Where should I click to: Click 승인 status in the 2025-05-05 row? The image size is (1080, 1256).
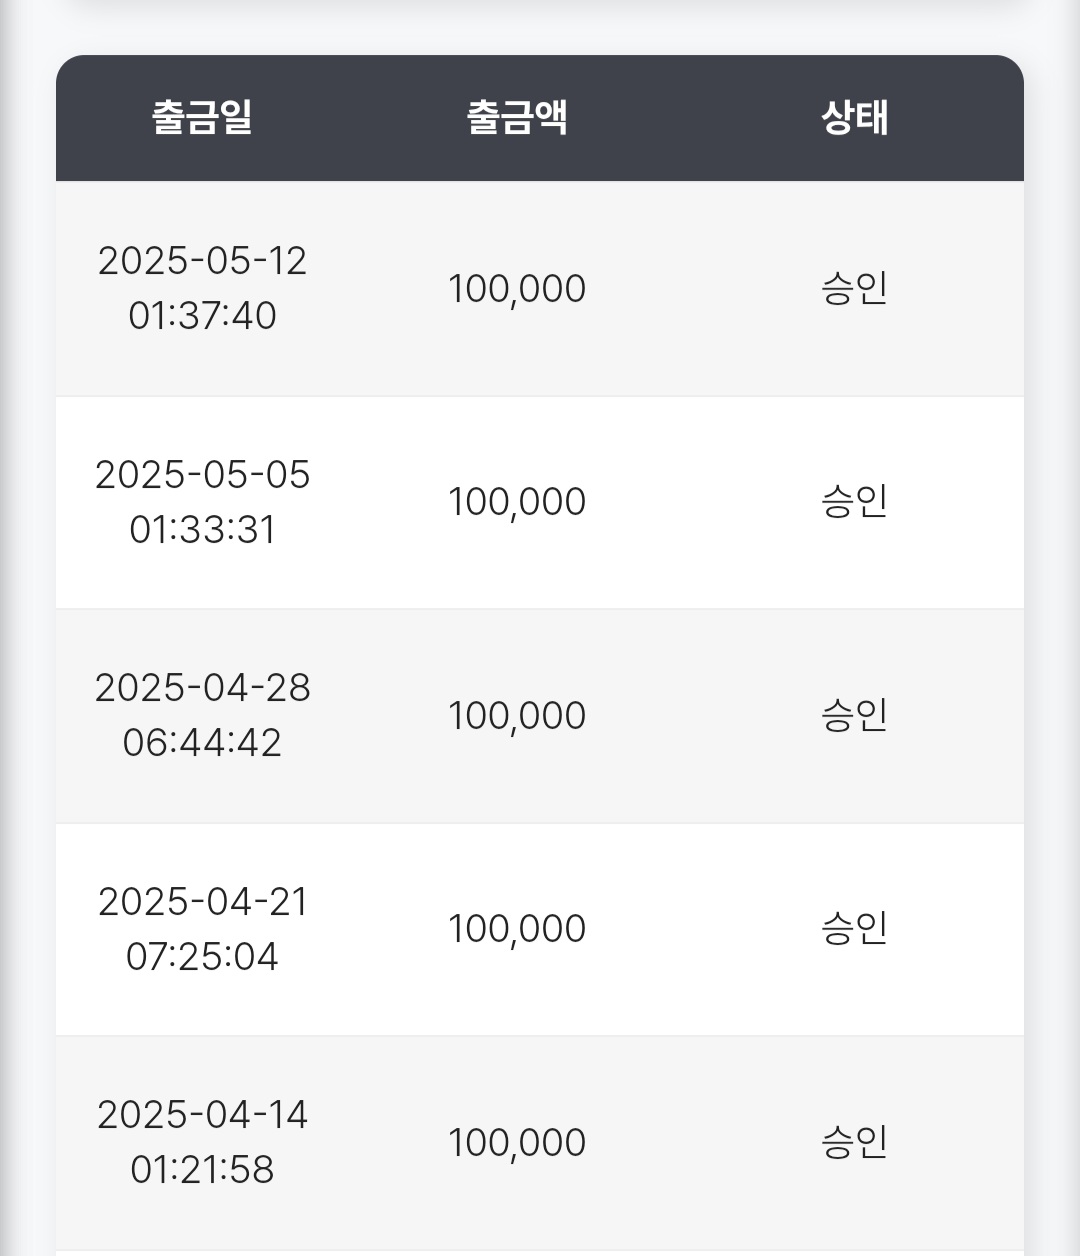tap(855, 501)
